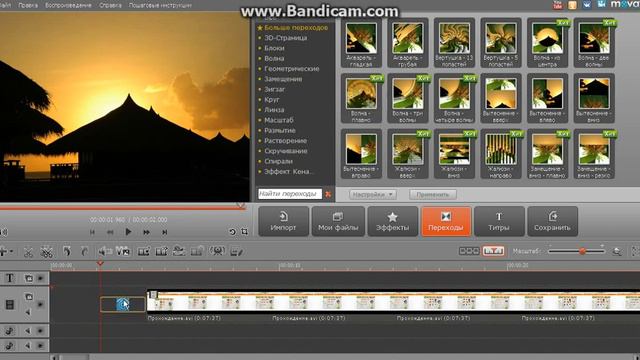Open the VK social icon in top bar
Image resolution: width=640 pixels, height=360 pixels.
click(x=587, y=4)
